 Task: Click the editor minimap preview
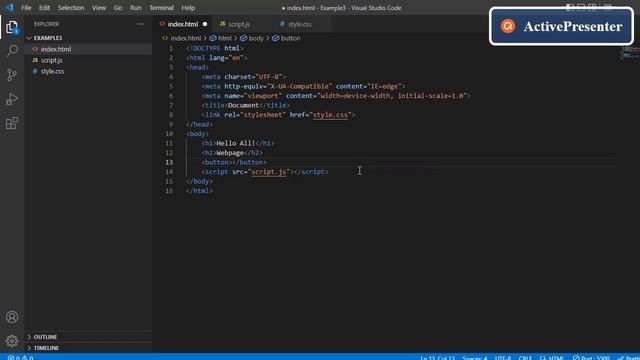click(629, 53)
